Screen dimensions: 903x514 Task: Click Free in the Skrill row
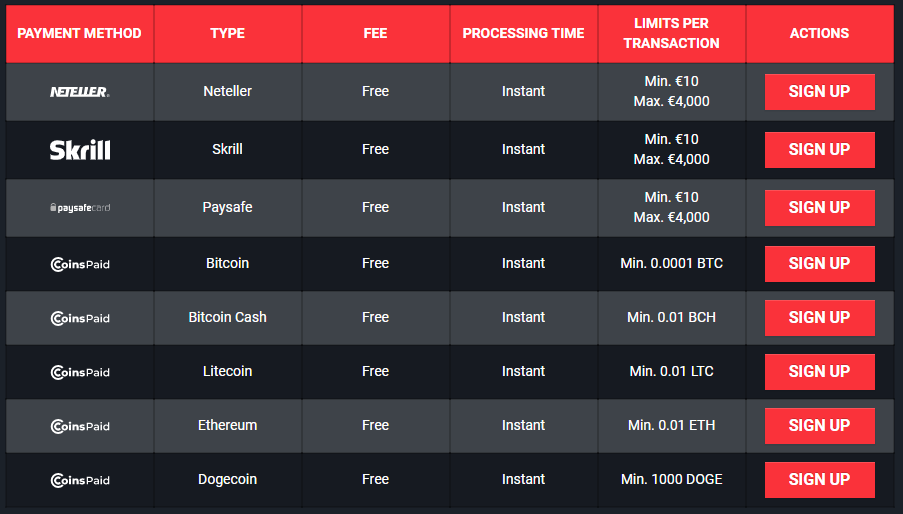click(375, 150)
